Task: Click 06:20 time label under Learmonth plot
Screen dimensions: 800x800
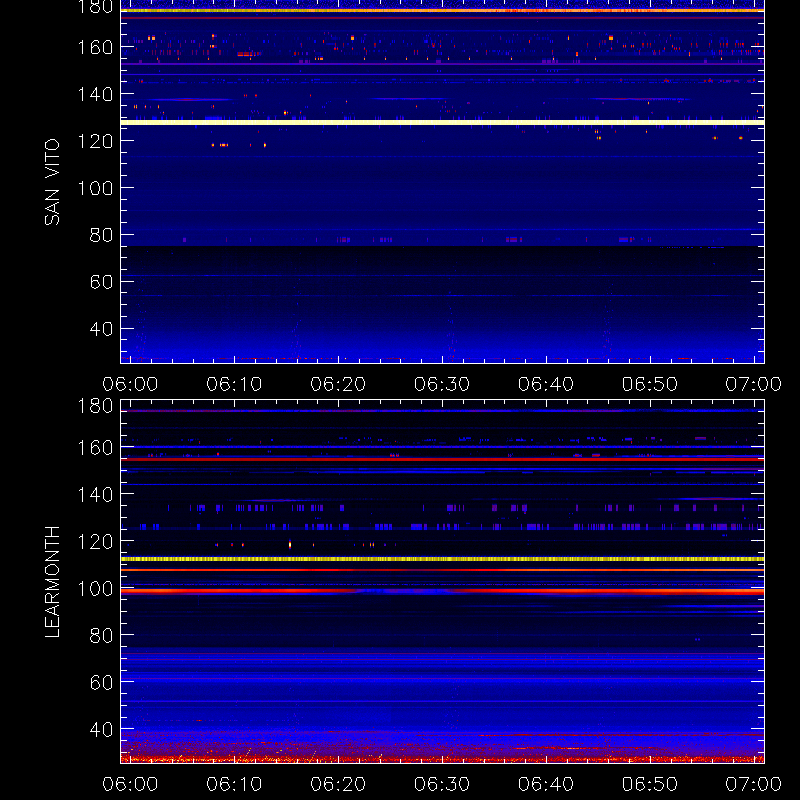Action: 338,784
